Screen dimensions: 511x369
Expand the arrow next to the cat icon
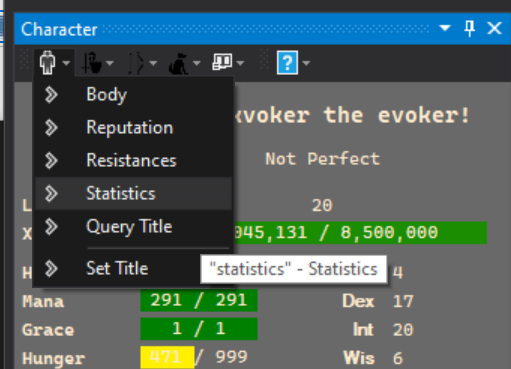(x=197, y=63)
